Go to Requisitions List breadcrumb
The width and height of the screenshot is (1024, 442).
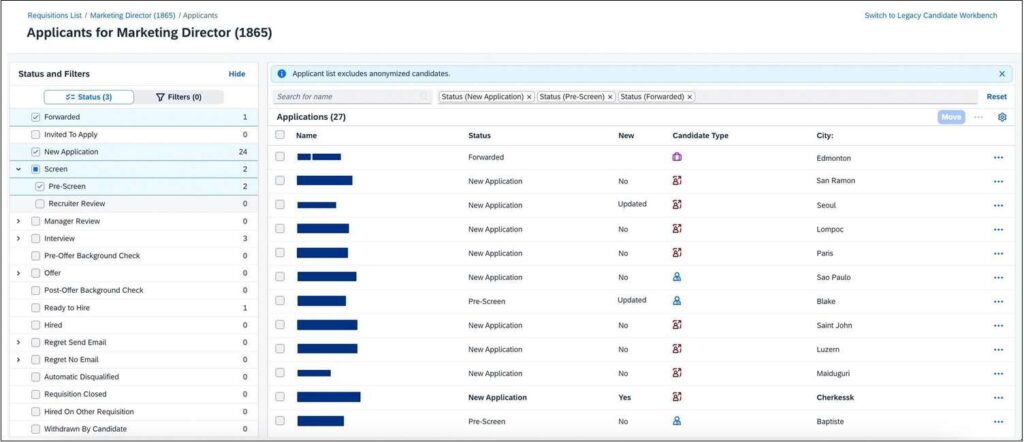[54, 15]
